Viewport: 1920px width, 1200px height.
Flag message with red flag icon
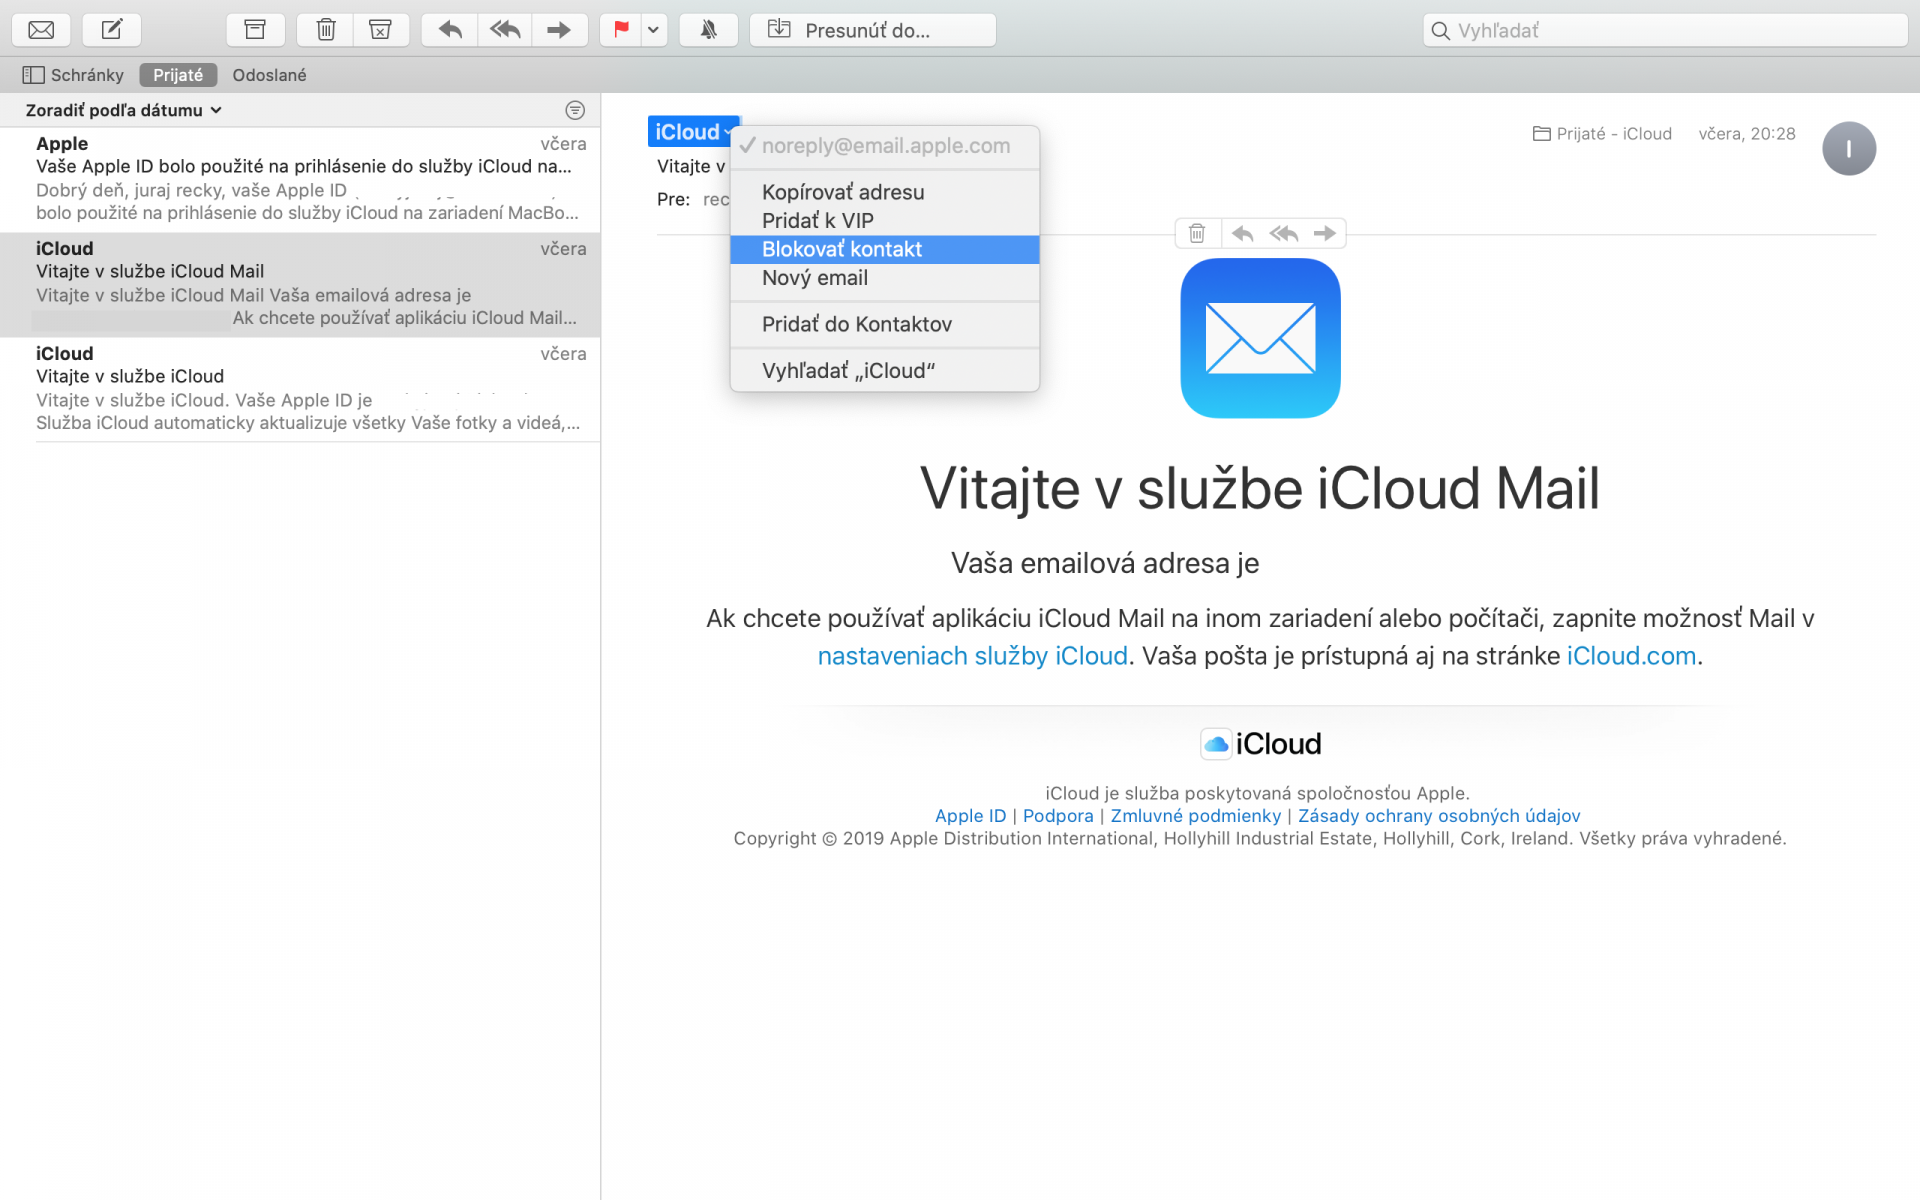coord(621,30)
